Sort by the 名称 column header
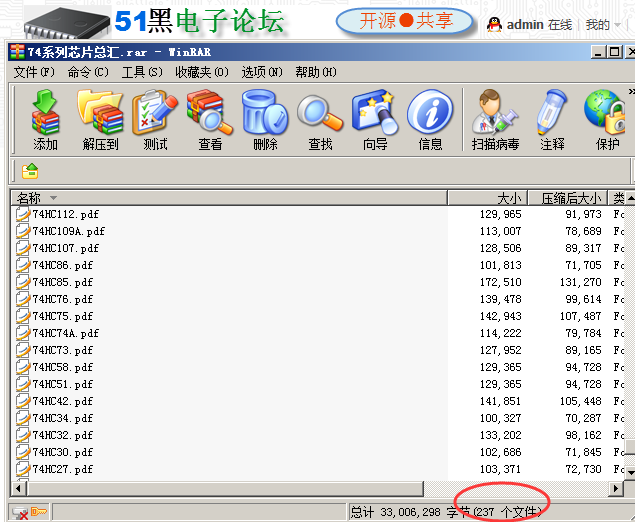The image size is (635, 522). (229, 198)
